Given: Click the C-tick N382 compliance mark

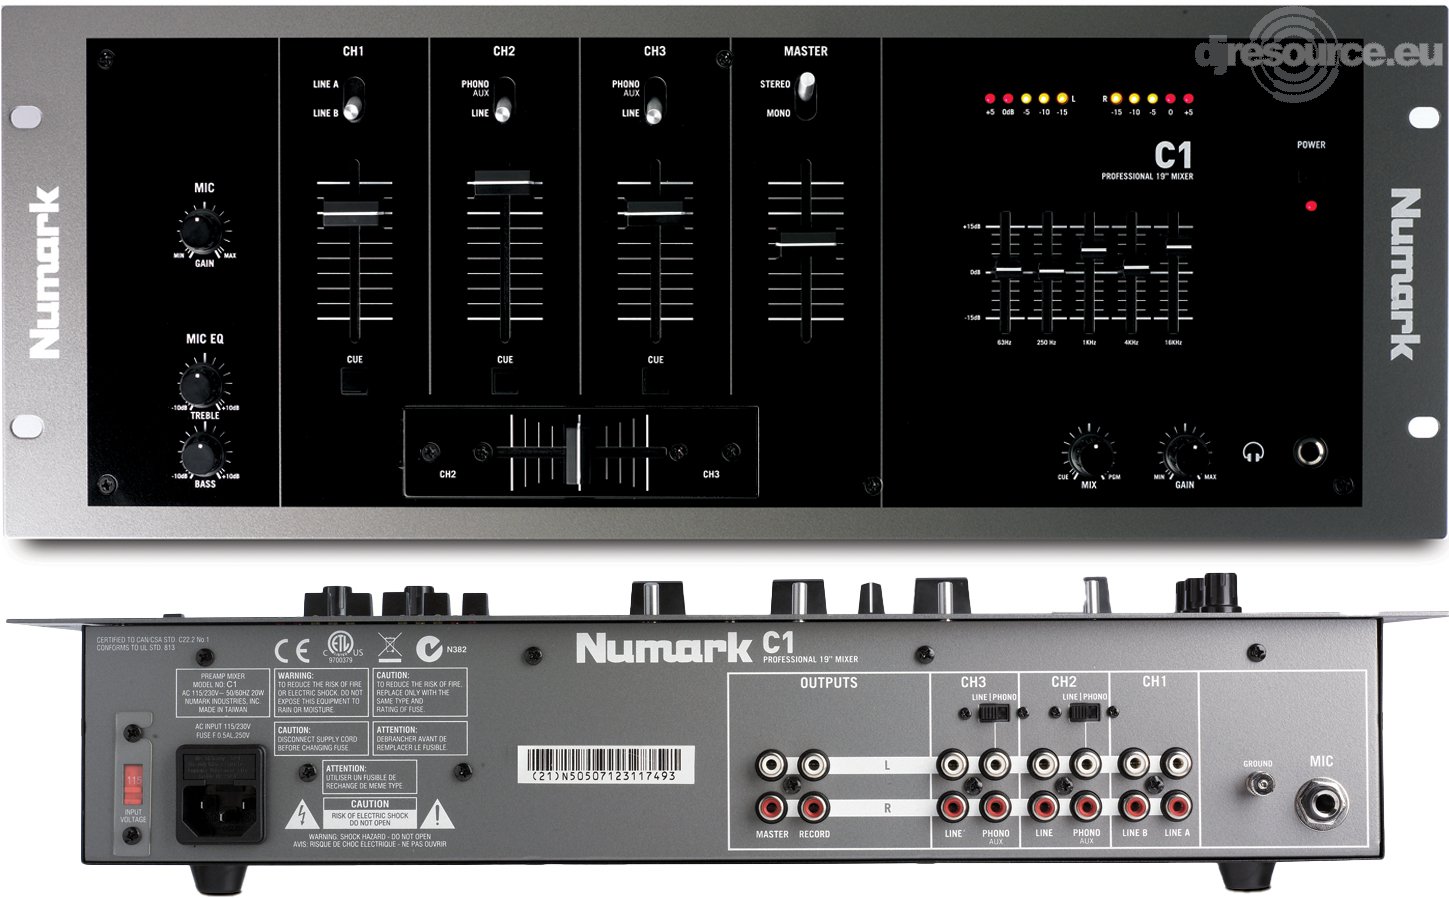Looking at the screenshot, I should click(440, 649).
